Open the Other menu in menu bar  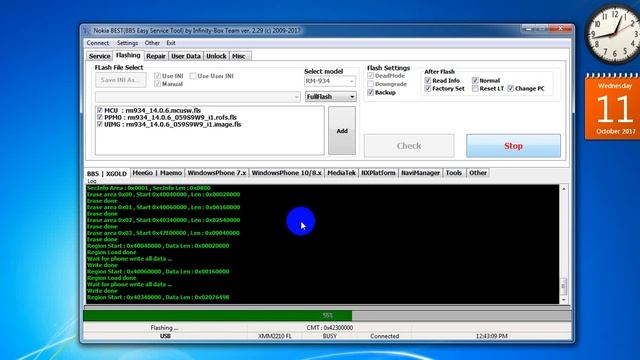click(x=152, y=43)
